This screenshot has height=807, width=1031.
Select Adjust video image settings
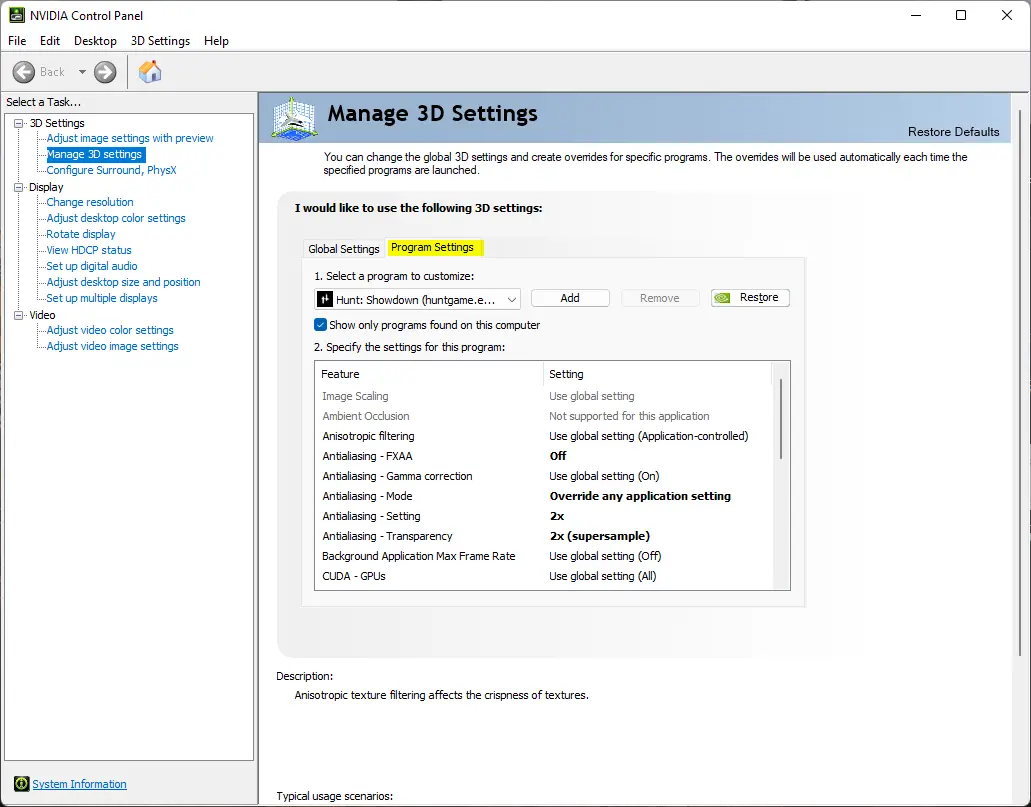pyautogui.click(x=112, y=346)
